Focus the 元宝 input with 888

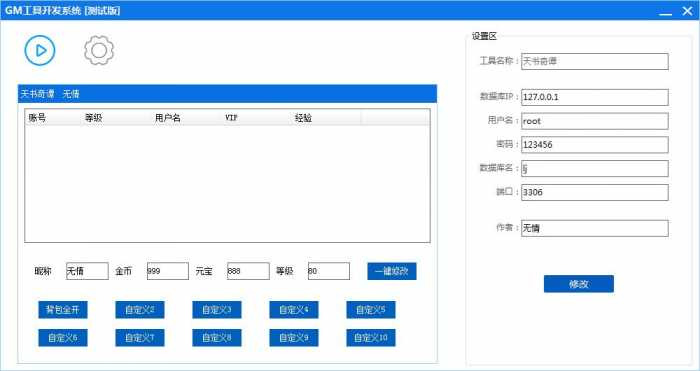tap(248, 271)
